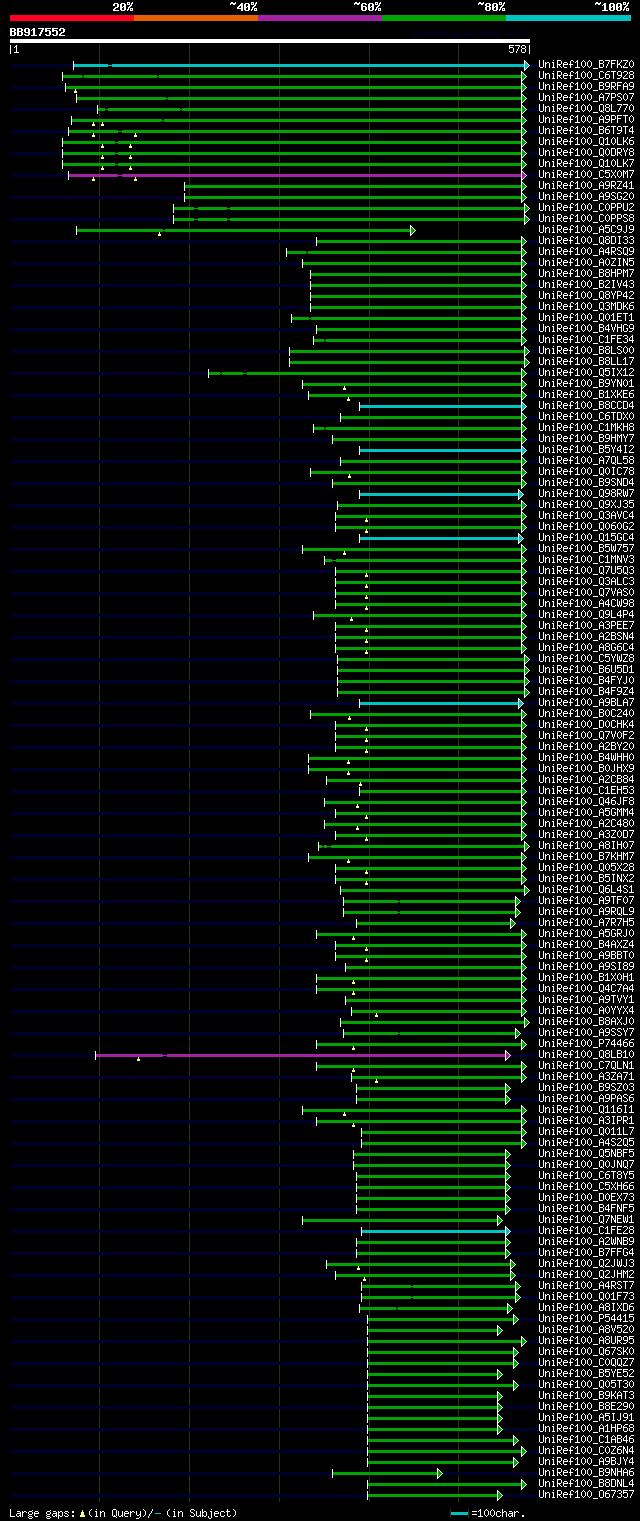Select the UniRef100_P54415 label
This screenshot has height=1521, width=640.
click(x=586, y=1318)
